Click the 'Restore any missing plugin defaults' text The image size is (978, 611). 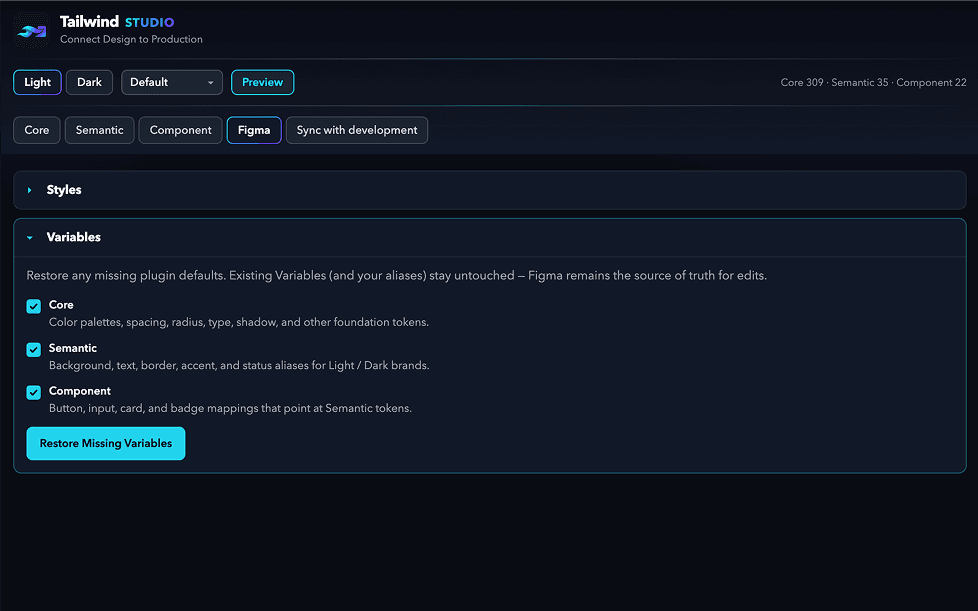(x=397, y=276)
